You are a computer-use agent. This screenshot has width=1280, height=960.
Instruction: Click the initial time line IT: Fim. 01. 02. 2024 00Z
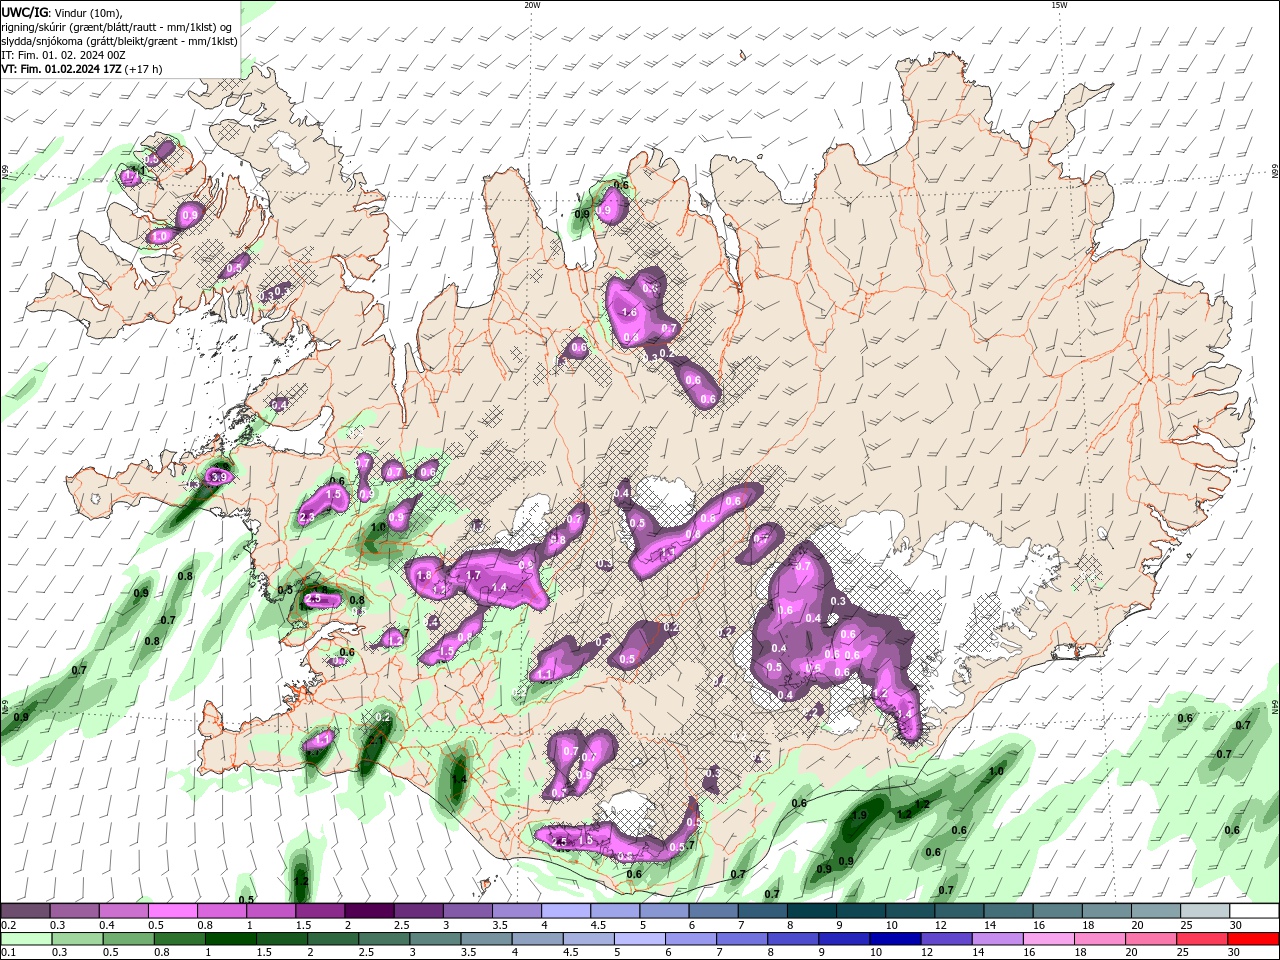(63, 55)
